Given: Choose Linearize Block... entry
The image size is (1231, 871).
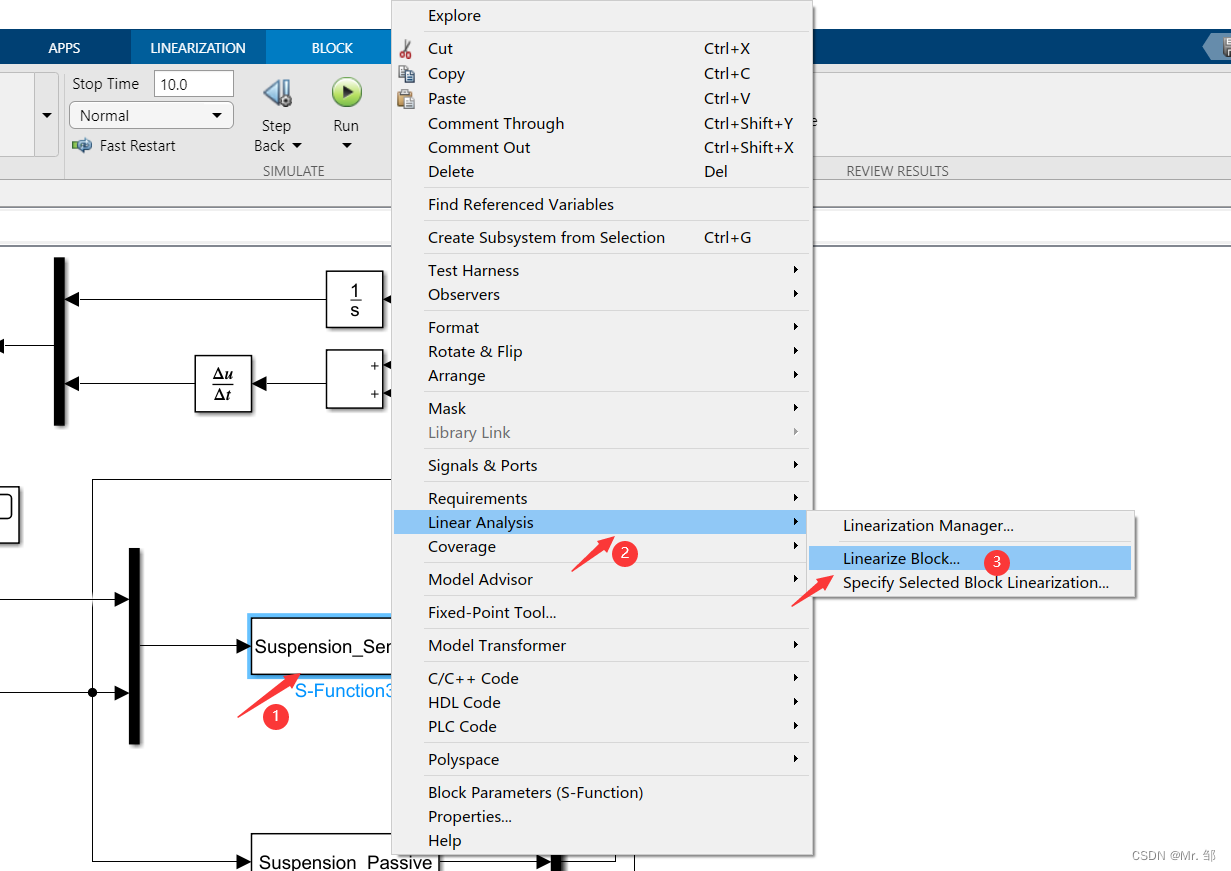Looking at the screenshot, I should pyautogui.click(x=970, y=558).
